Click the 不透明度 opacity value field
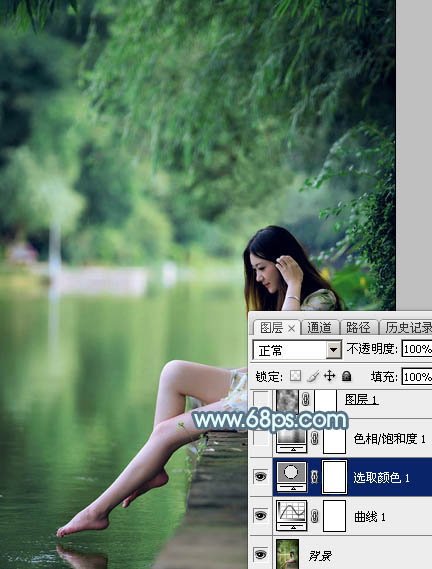This screenshot has height=569, width=432. tap(417, 349)
